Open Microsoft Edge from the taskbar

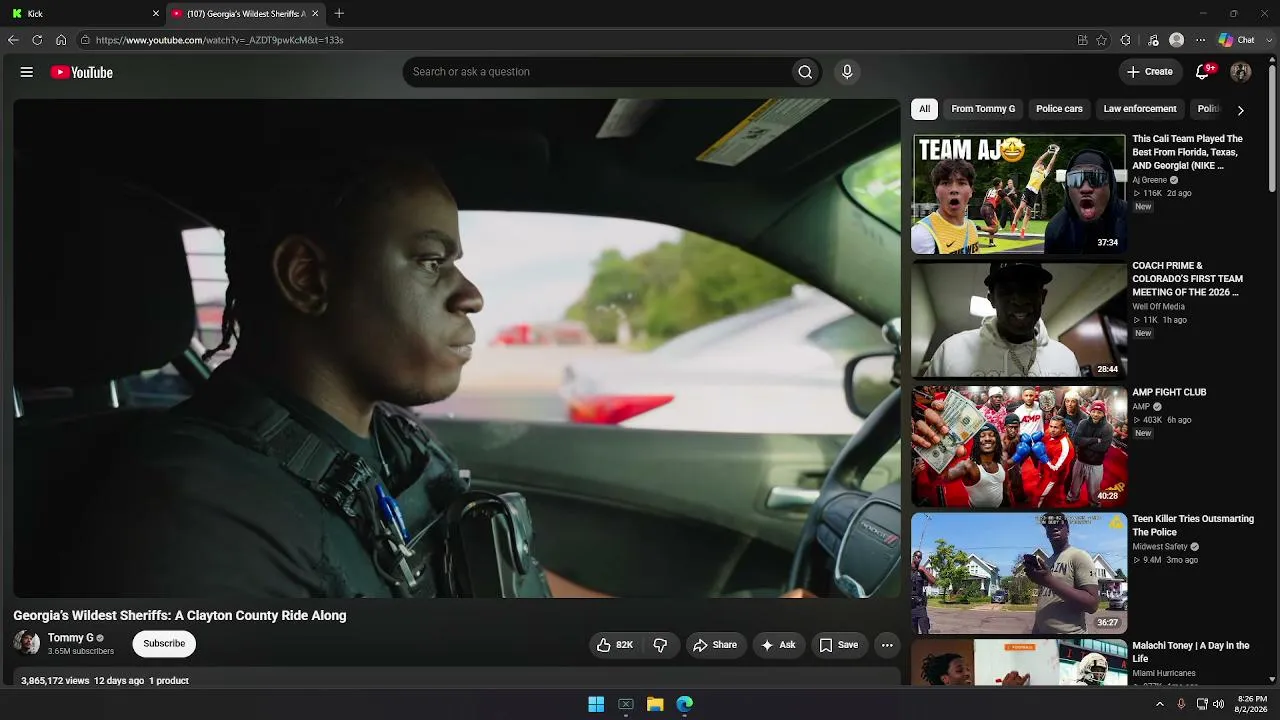click(x=685, y=704)
